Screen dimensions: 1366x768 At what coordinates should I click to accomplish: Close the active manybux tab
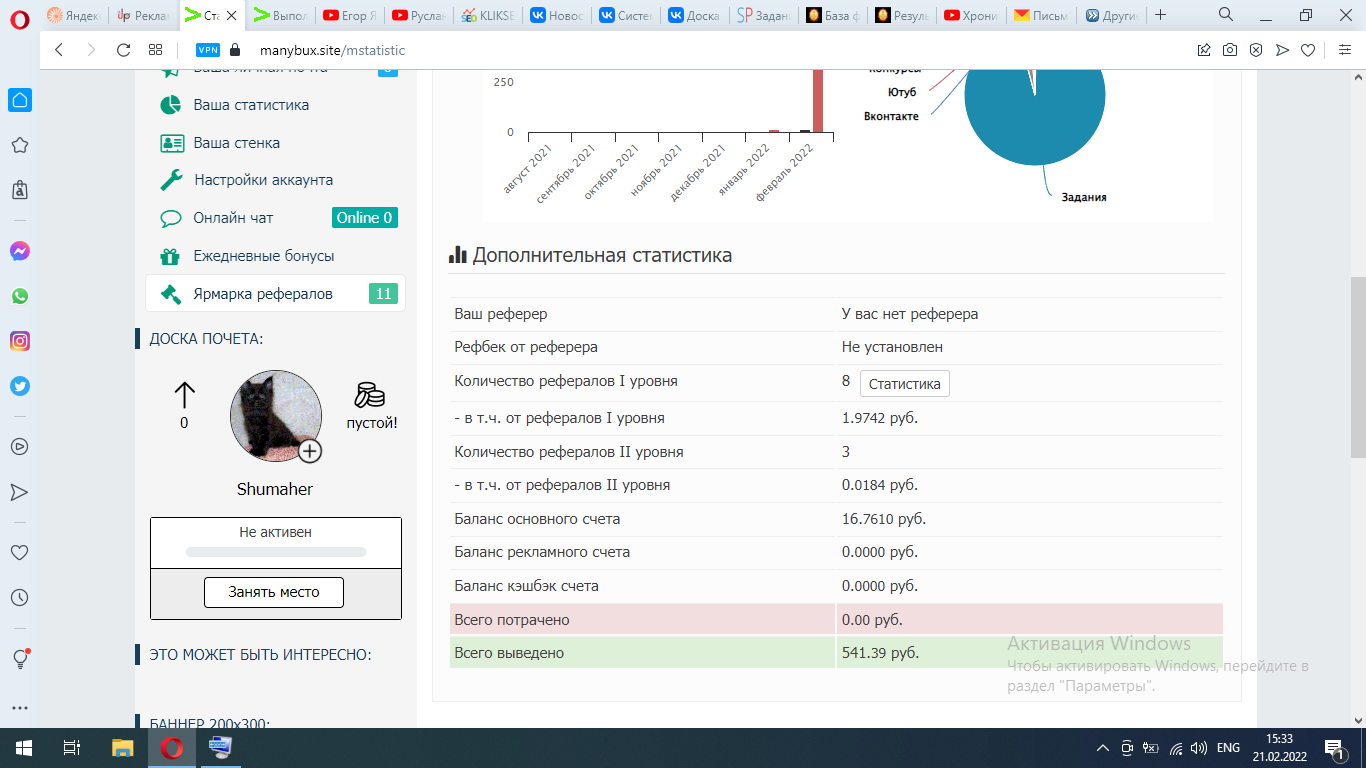coord(231,16)
